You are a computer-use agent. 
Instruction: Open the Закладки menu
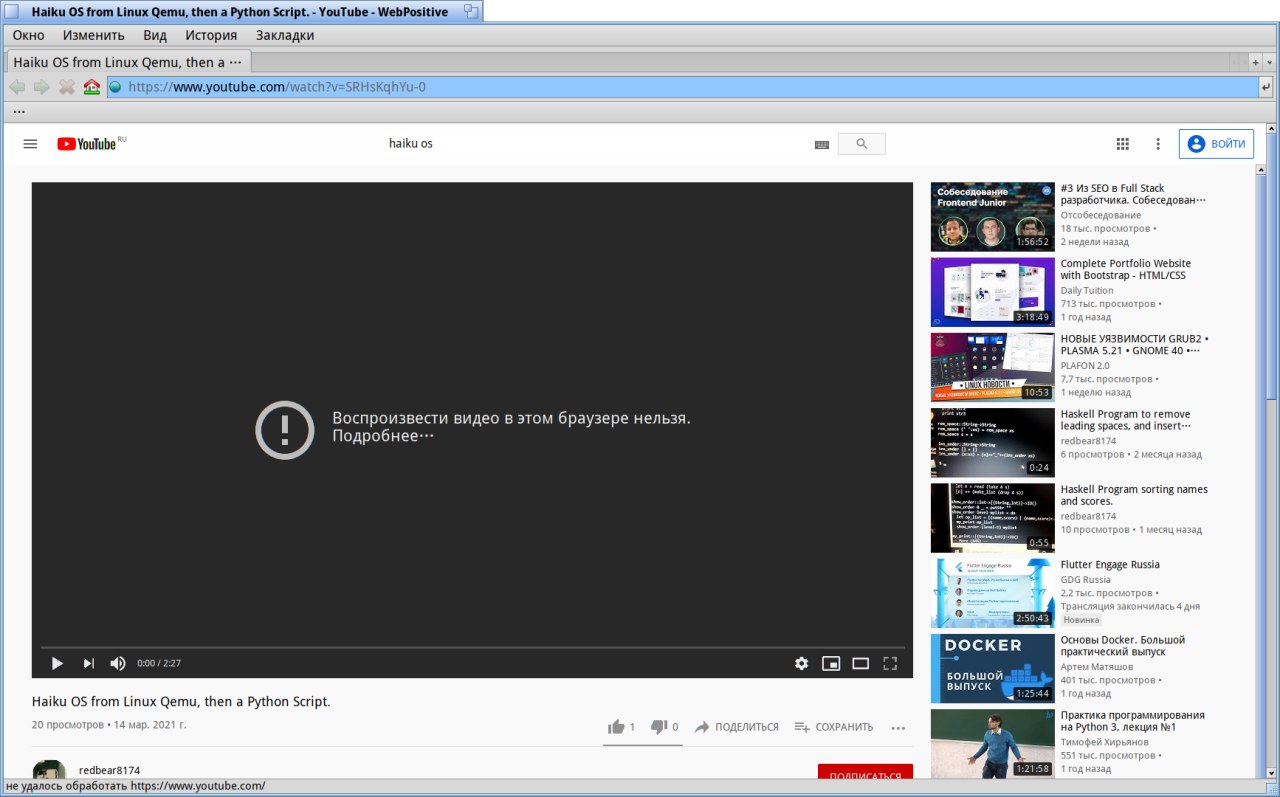pyautogui.click(x=285, y=35)
